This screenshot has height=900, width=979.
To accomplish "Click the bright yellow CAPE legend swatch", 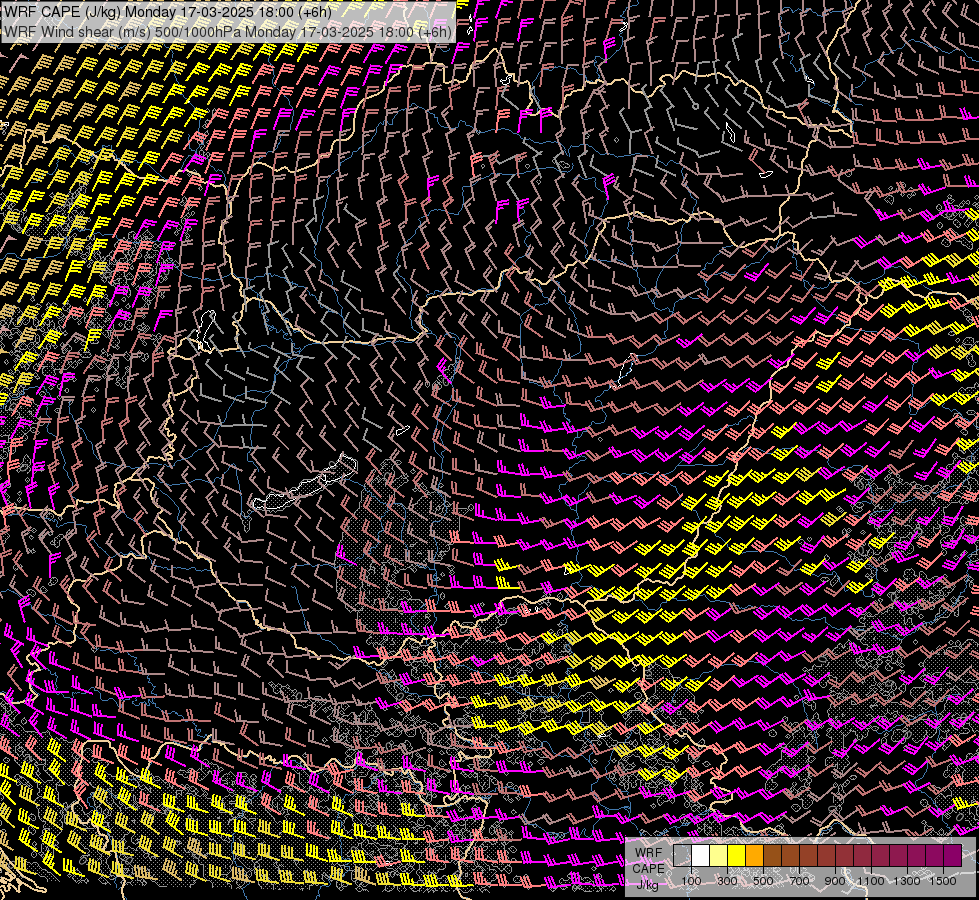I will coord(737,855).
